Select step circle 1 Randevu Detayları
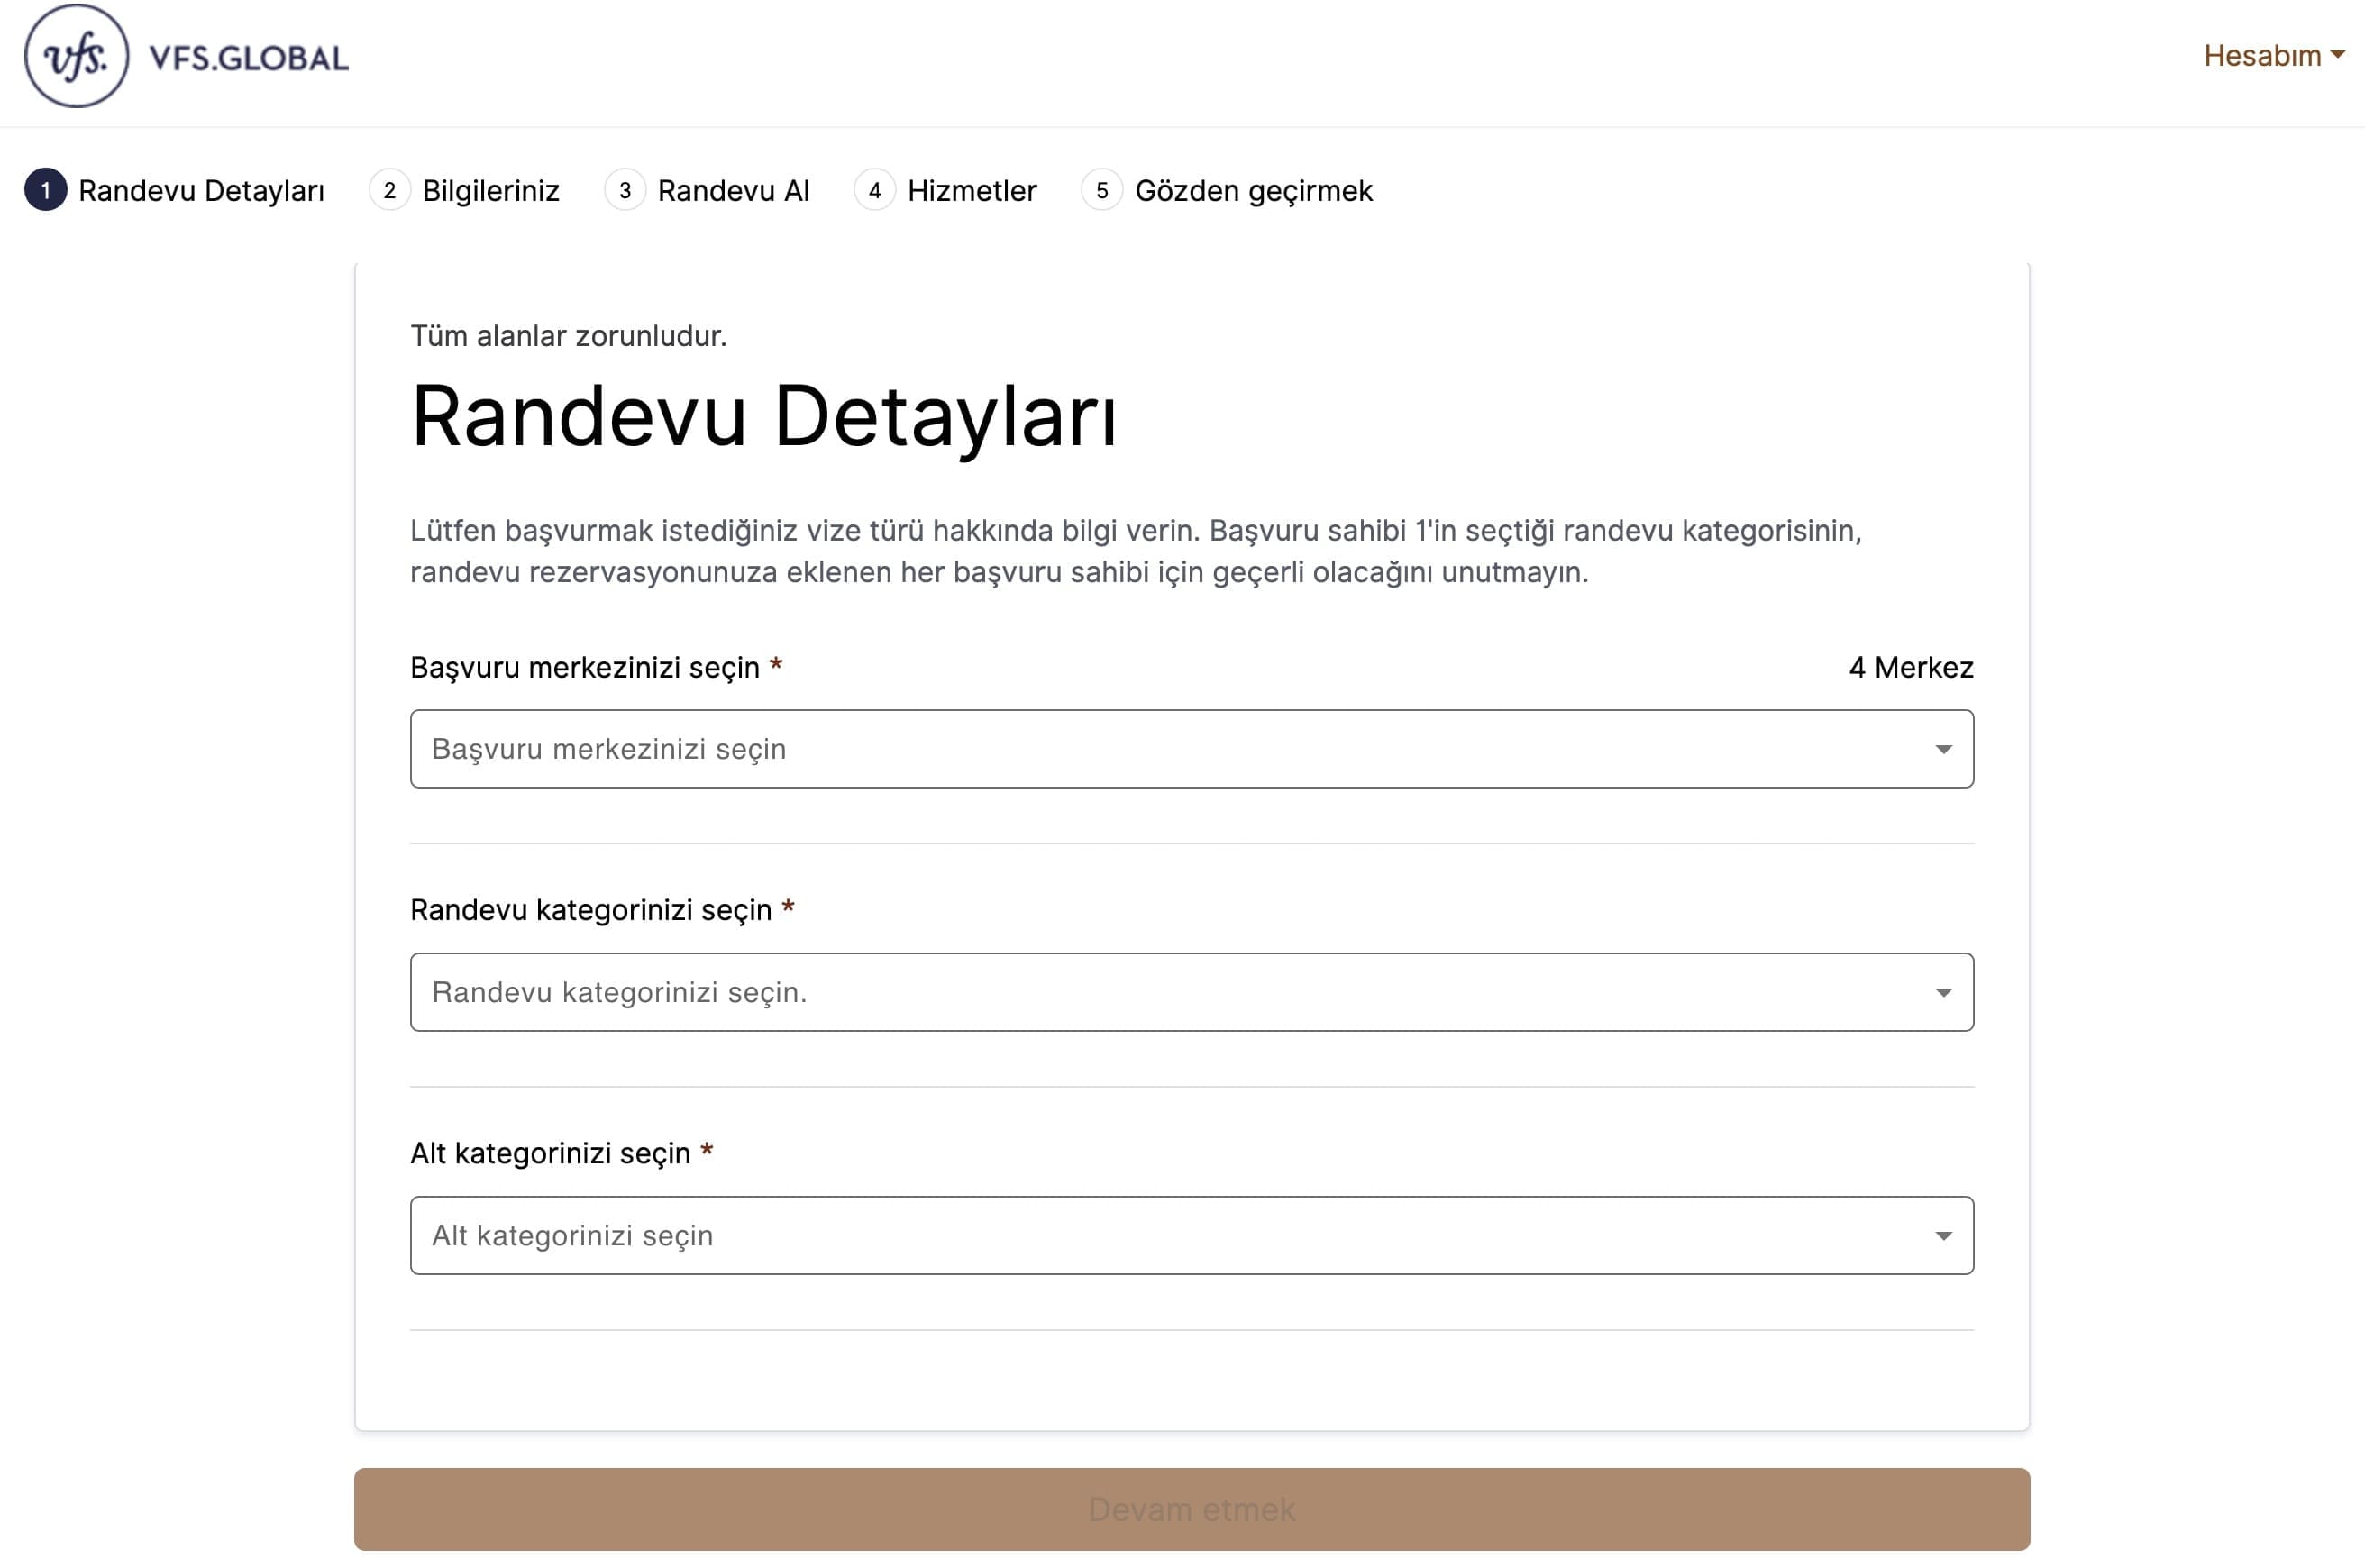The width and height of the screenshot is (2365, 1568). coord(46,190)
